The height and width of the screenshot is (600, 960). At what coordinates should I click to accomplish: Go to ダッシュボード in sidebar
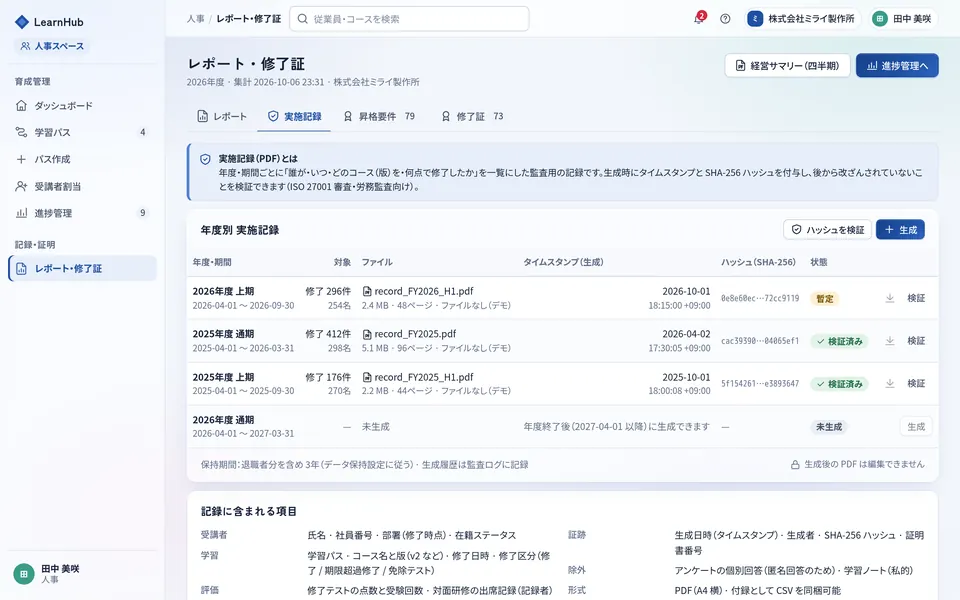coord(82,106)
